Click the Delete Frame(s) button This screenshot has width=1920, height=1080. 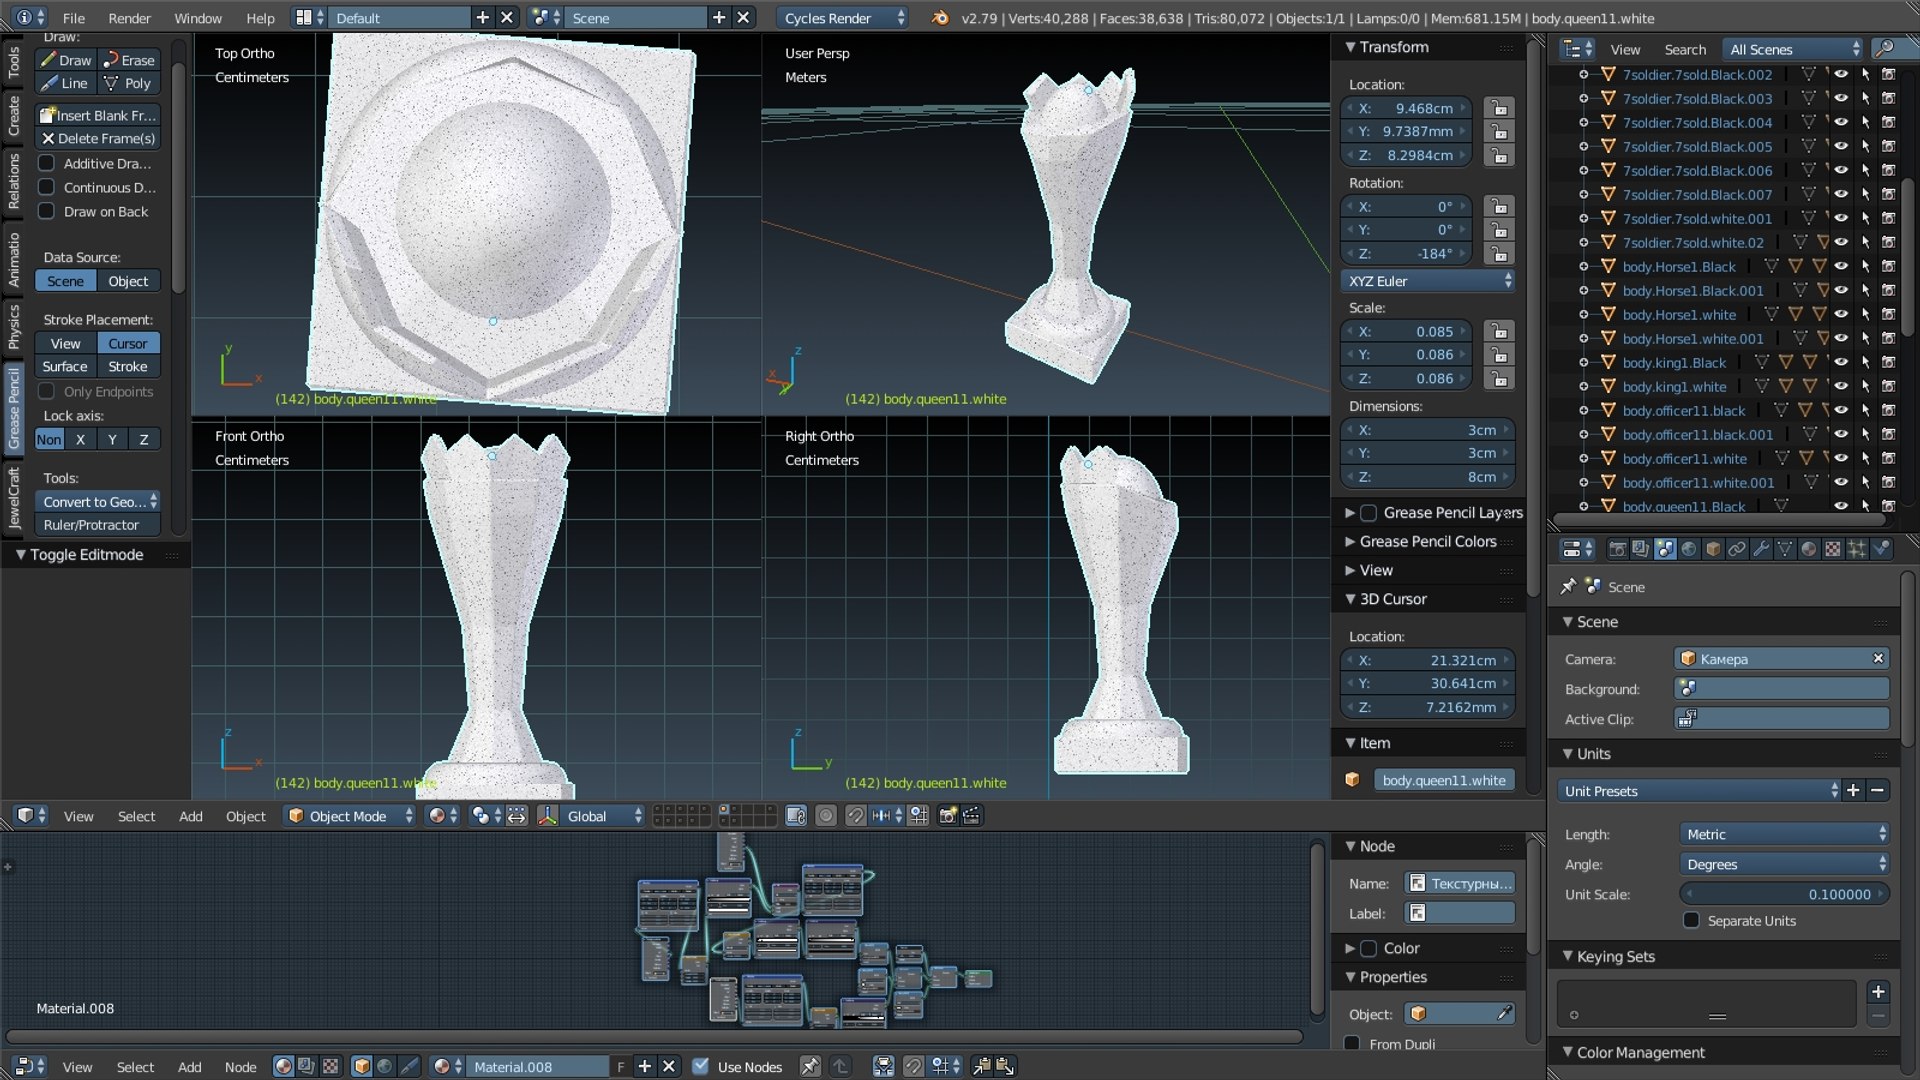98,139
